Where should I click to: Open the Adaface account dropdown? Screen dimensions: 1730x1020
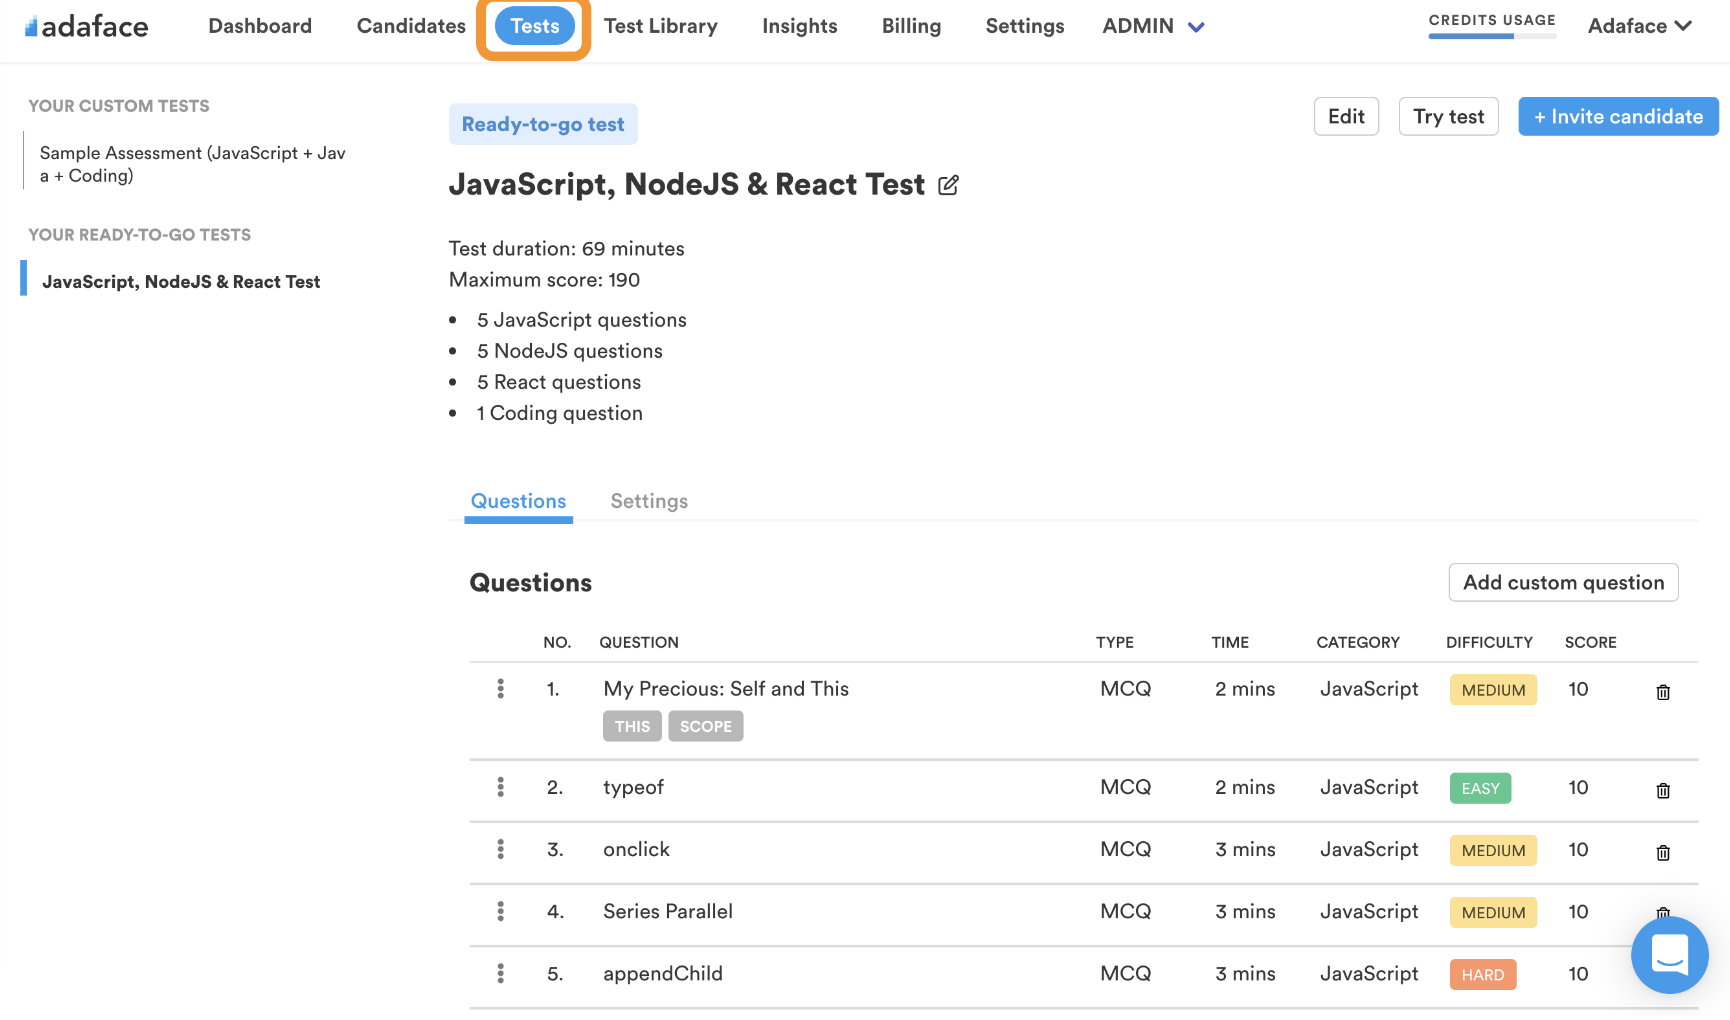pos(1640,26)
